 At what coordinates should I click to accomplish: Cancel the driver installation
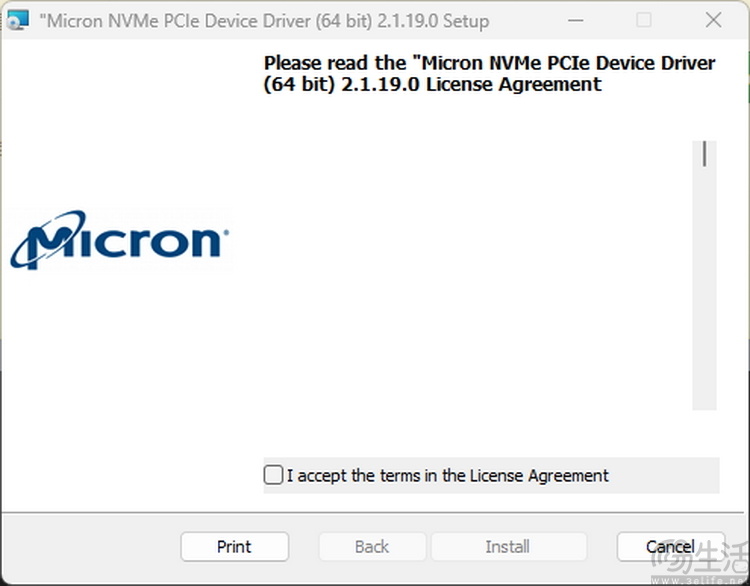coord(670,546)
